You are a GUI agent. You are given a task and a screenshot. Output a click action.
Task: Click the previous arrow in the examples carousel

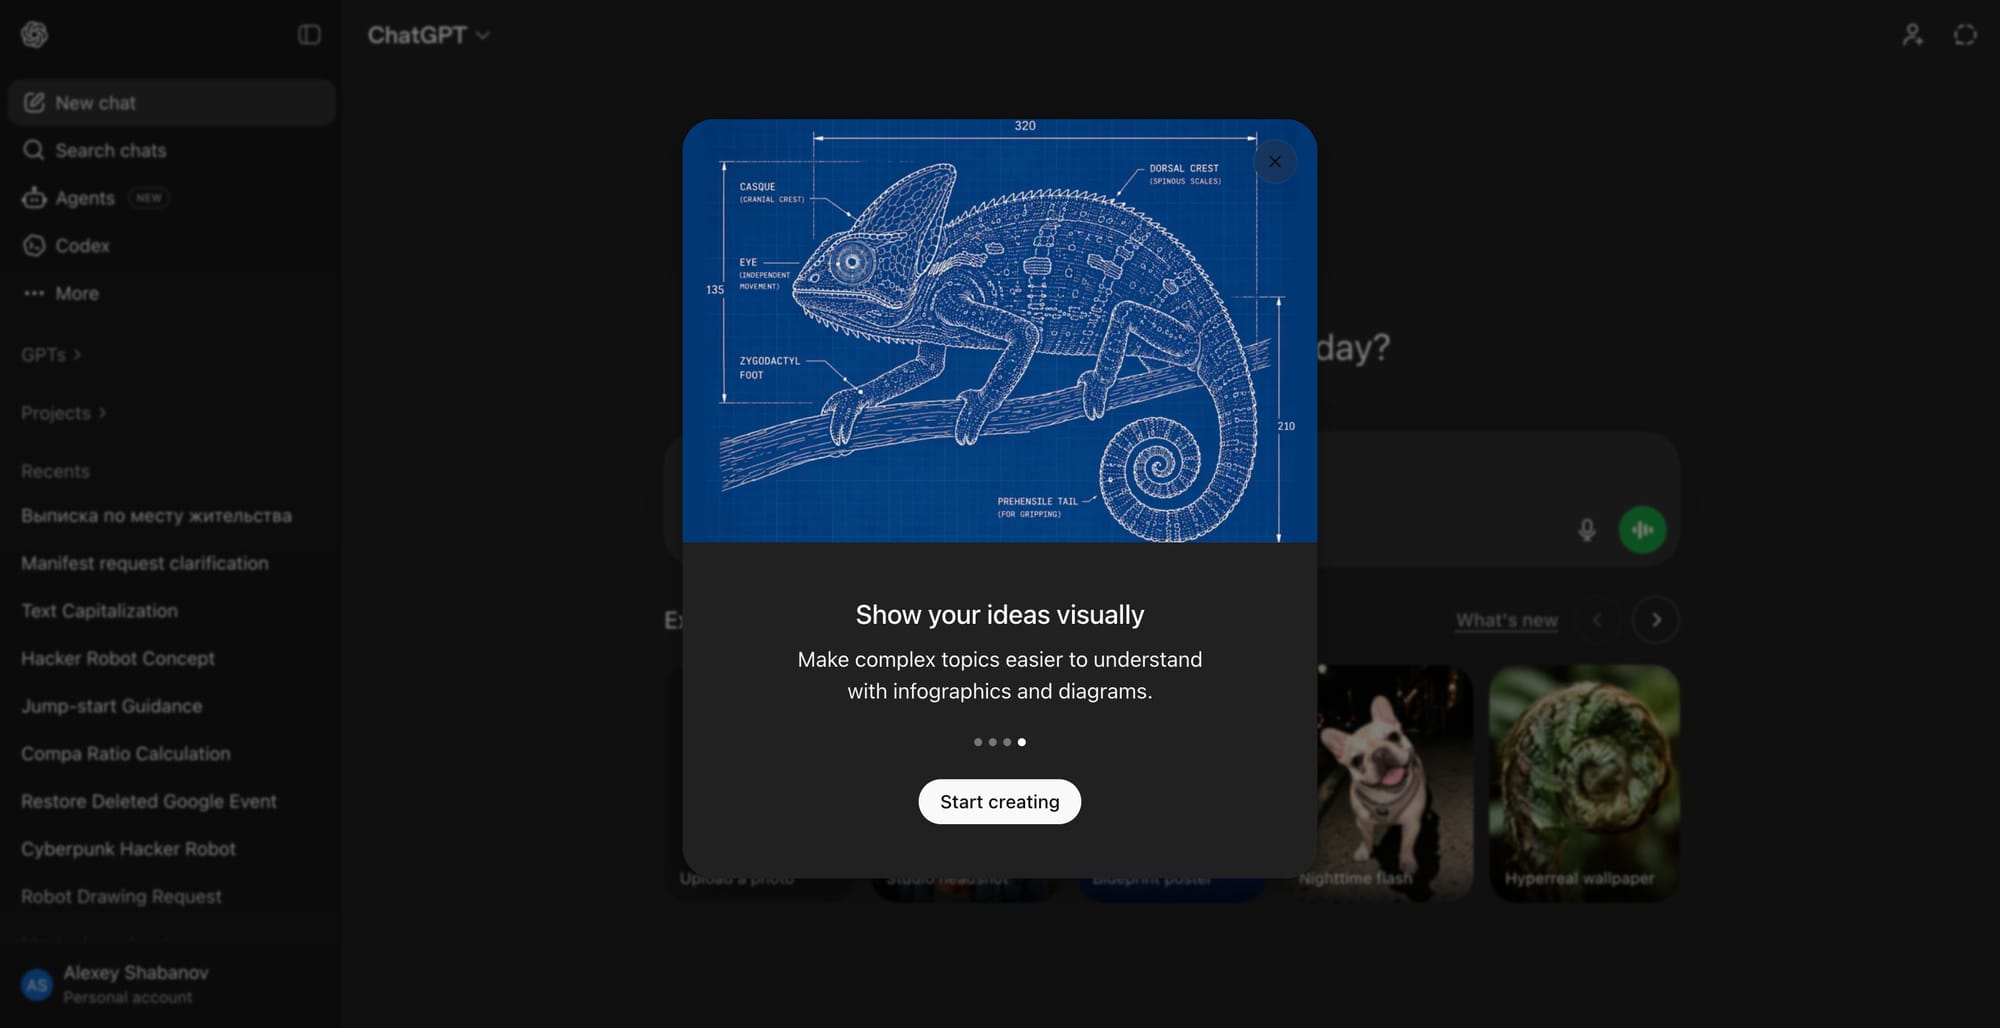coord(1597,620)
